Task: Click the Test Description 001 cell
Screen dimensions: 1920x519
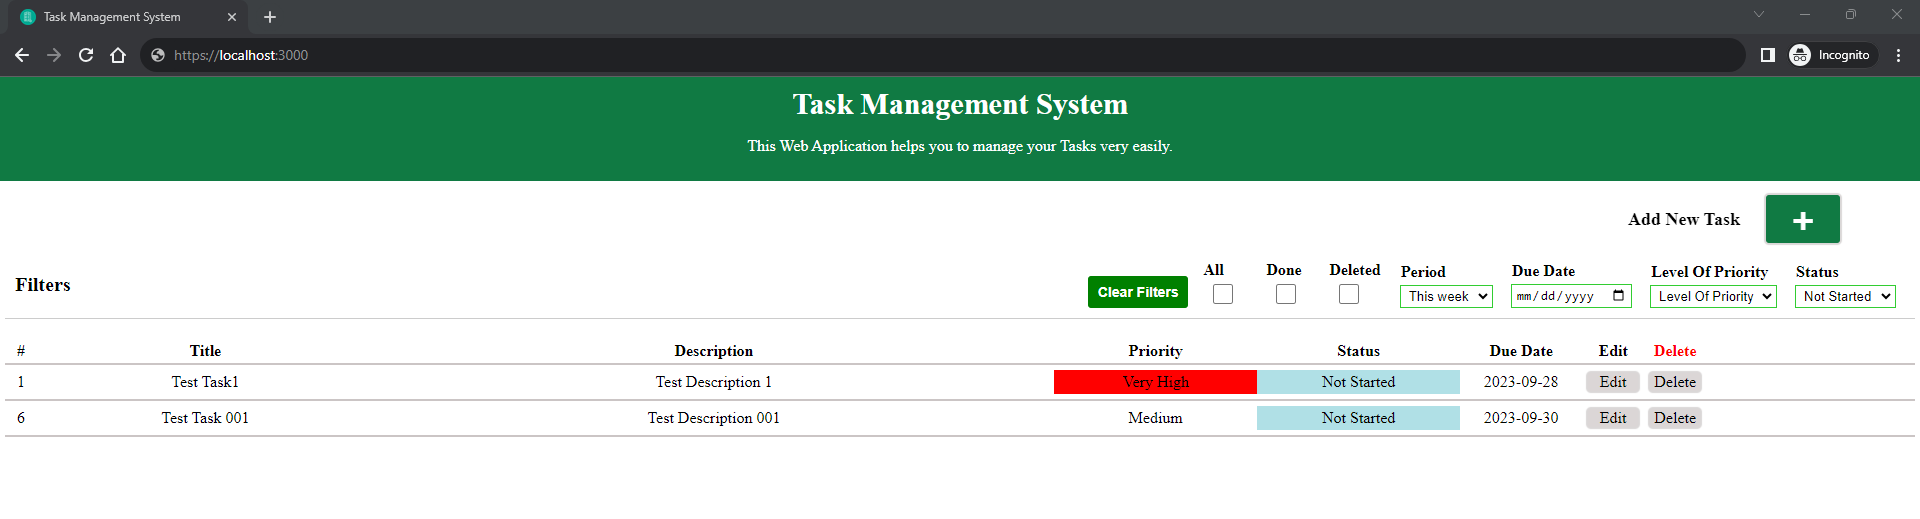Action: click(x=713, y=418)
